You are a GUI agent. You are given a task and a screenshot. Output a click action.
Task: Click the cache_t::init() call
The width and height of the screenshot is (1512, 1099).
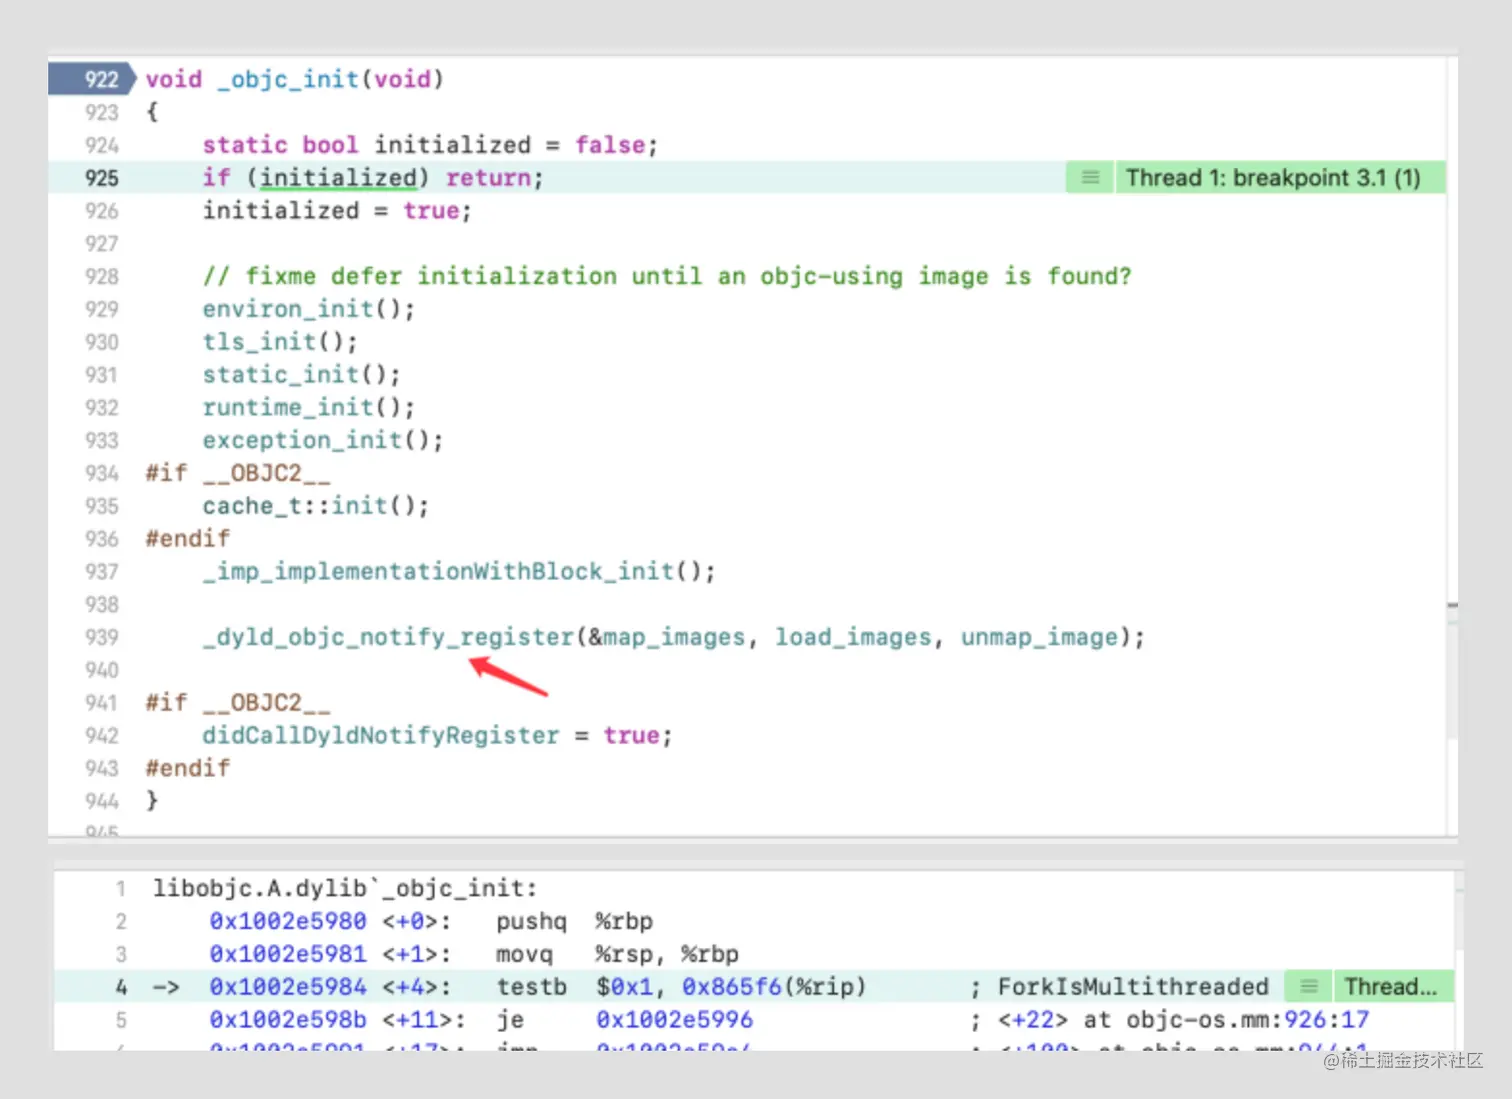tap(315, 506)
